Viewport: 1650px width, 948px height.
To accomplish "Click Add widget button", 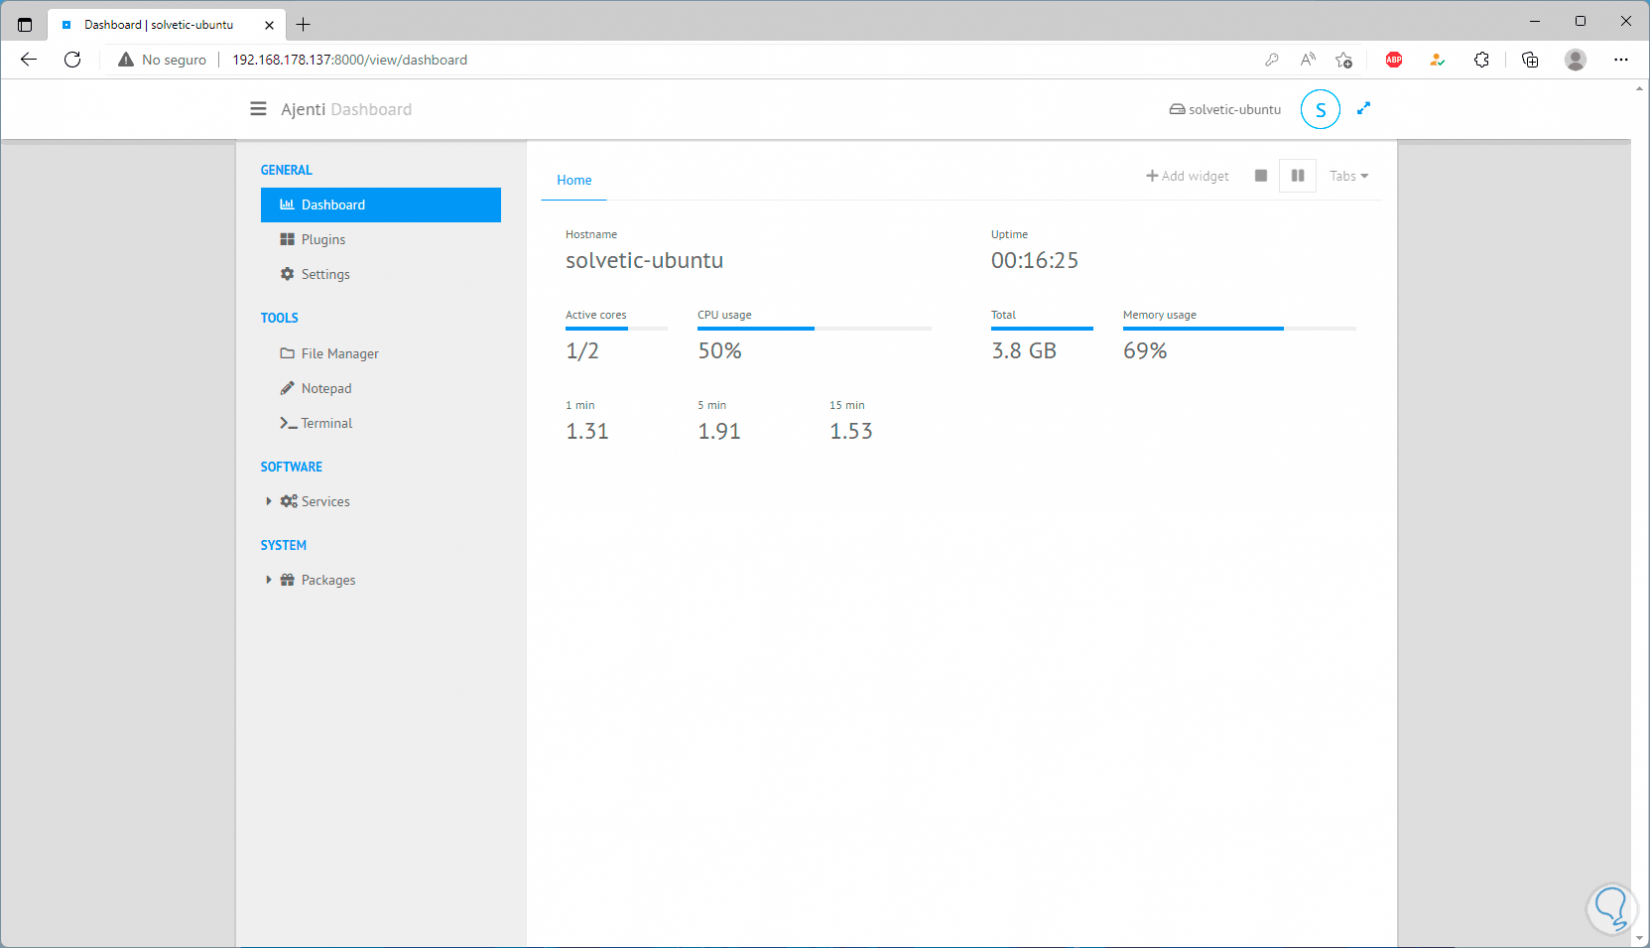I will coord(1187,176).
